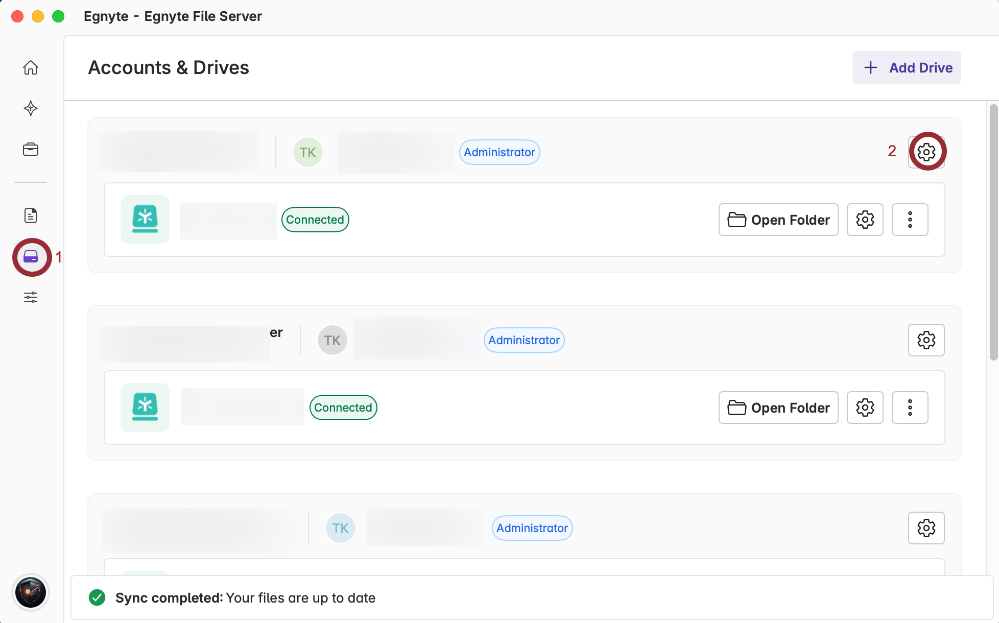
Task: Click the Accounts & Drives heading
Action: [168, 68]
